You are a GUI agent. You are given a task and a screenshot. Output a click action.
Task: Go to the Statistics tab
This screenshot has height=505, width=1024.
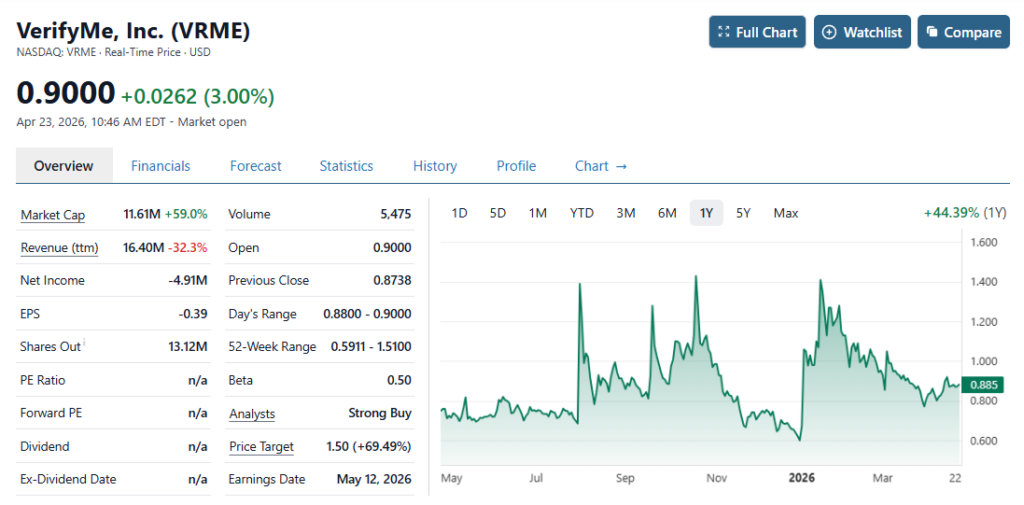pos(346,166)
